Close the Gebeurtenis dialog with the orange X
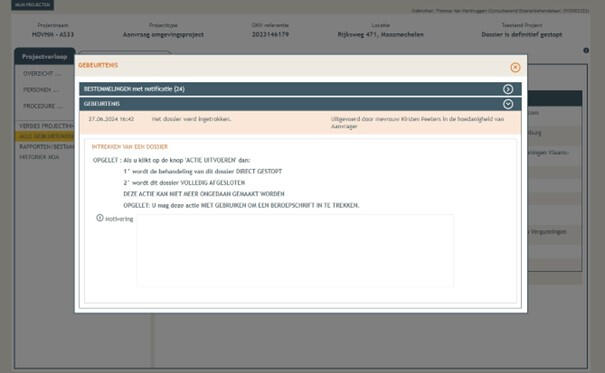This screenshot has width=605, height=373. [x=515, y=68]
